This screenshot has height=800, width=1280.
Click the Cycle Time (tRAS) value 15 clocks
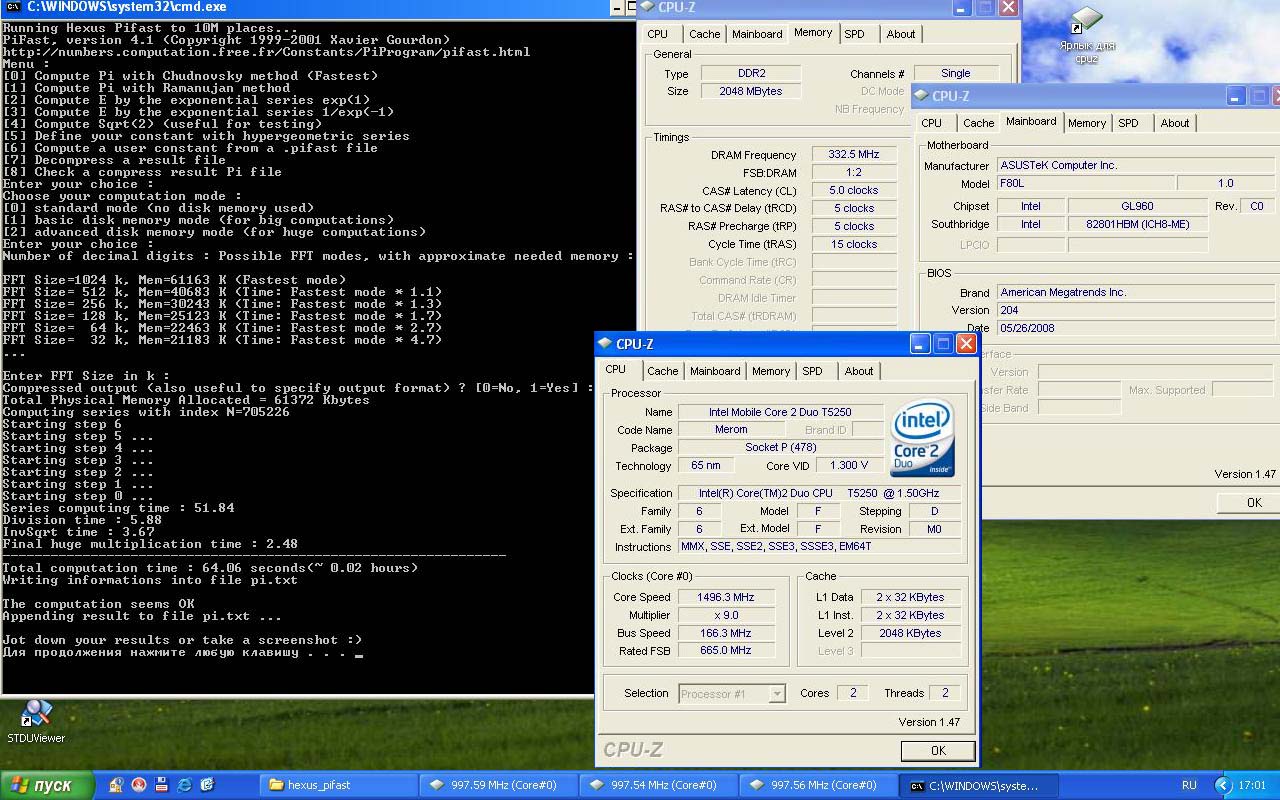click(853, 244)
